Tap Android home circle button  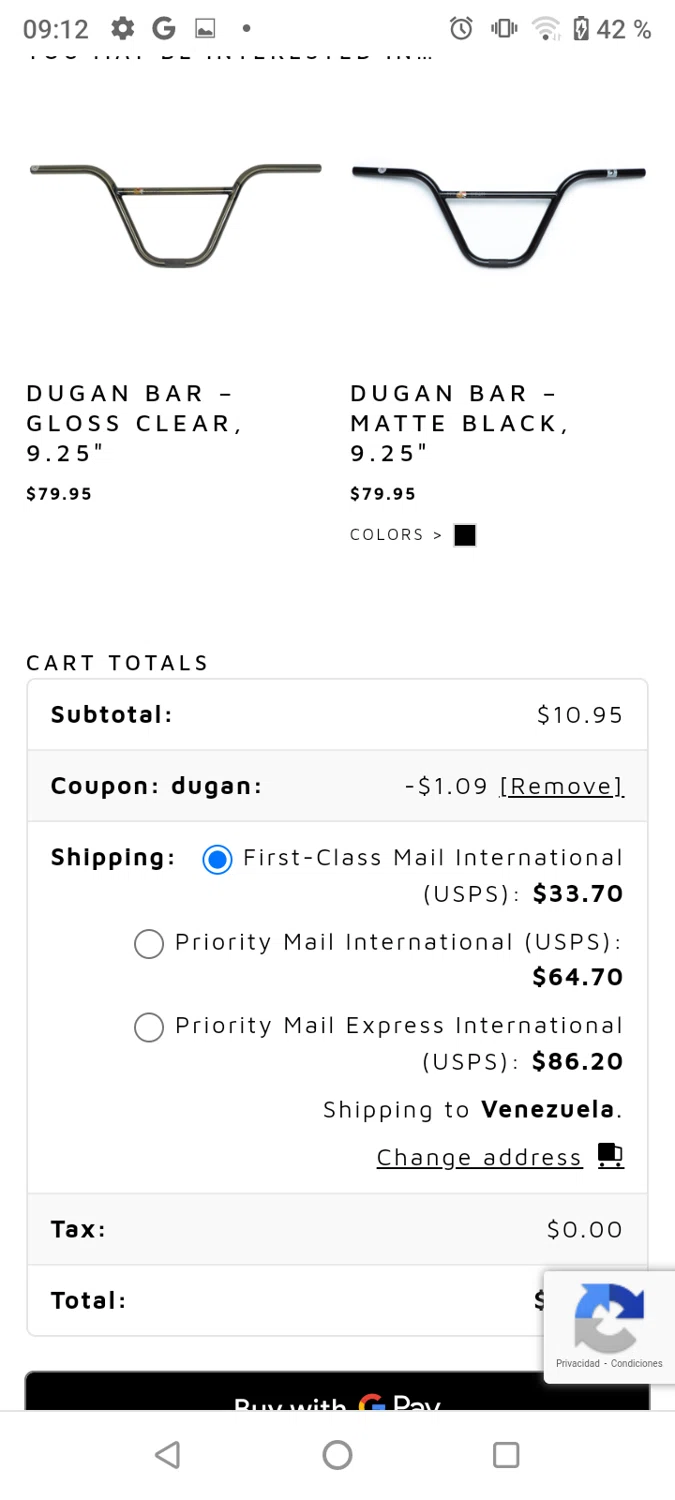[337, 1455]
